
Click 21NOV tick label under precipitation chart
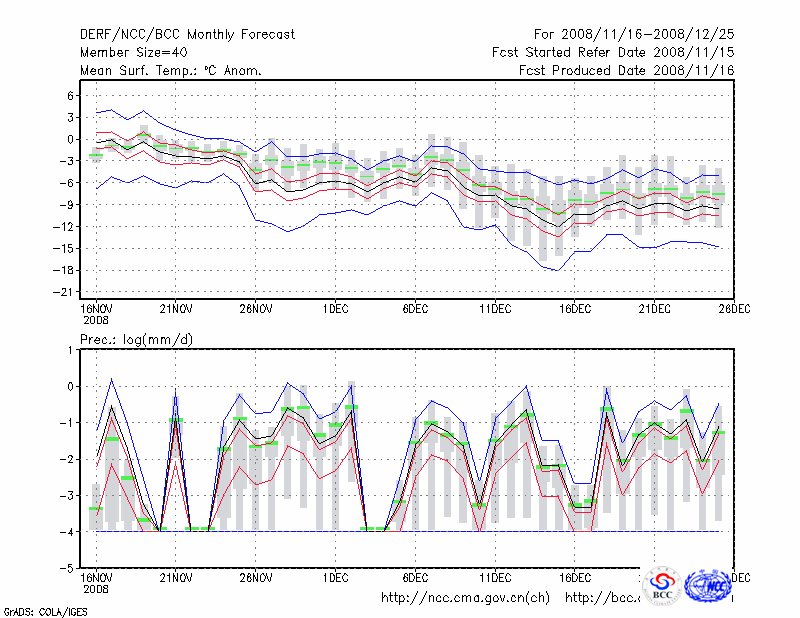pos(176,577)
